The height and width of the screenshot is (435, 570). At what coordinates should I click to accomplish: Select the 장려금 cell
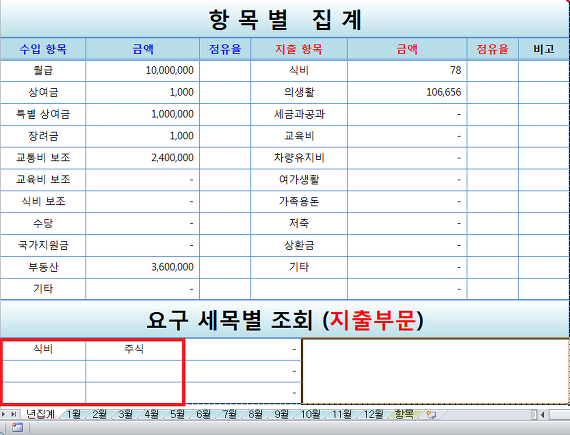click(43, 136)
